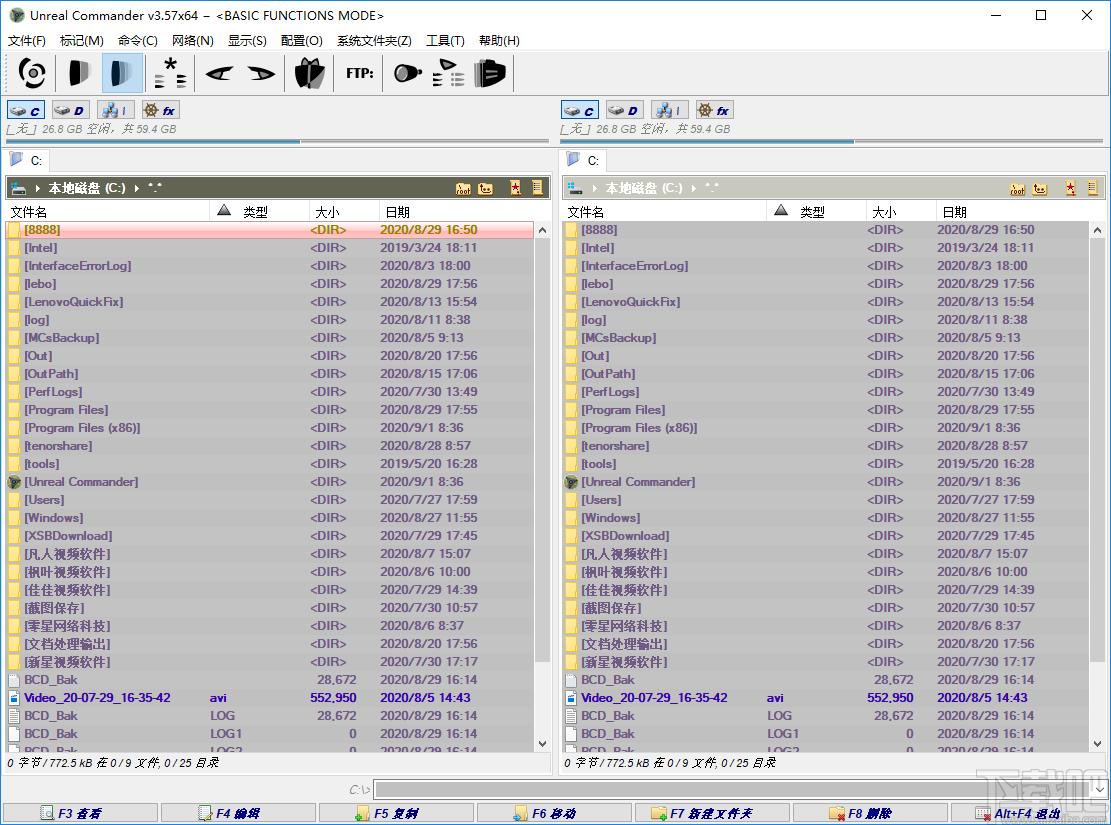Image resolution: width=1111 pixels, height=825 pixels.
Task: Select [Windows] folder in right panel
Action: pyautogui.click(x=826, y=518)
